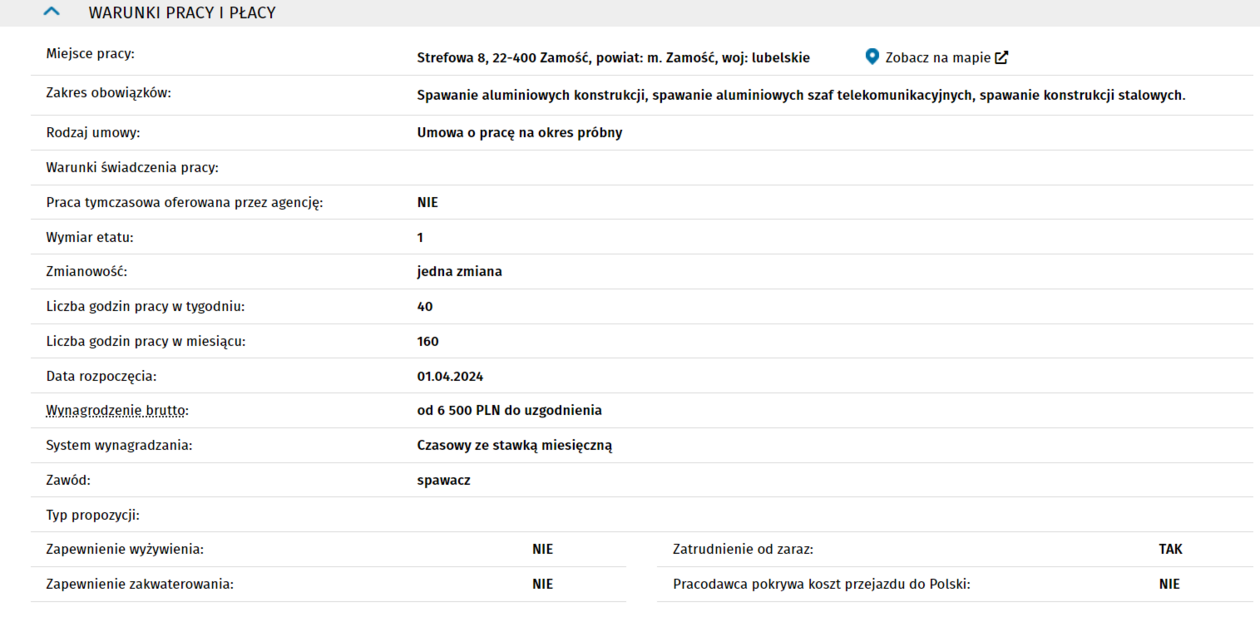1260x622 pixels.
Task: Click the monthly hours value 160
Action: click(427, 342)
